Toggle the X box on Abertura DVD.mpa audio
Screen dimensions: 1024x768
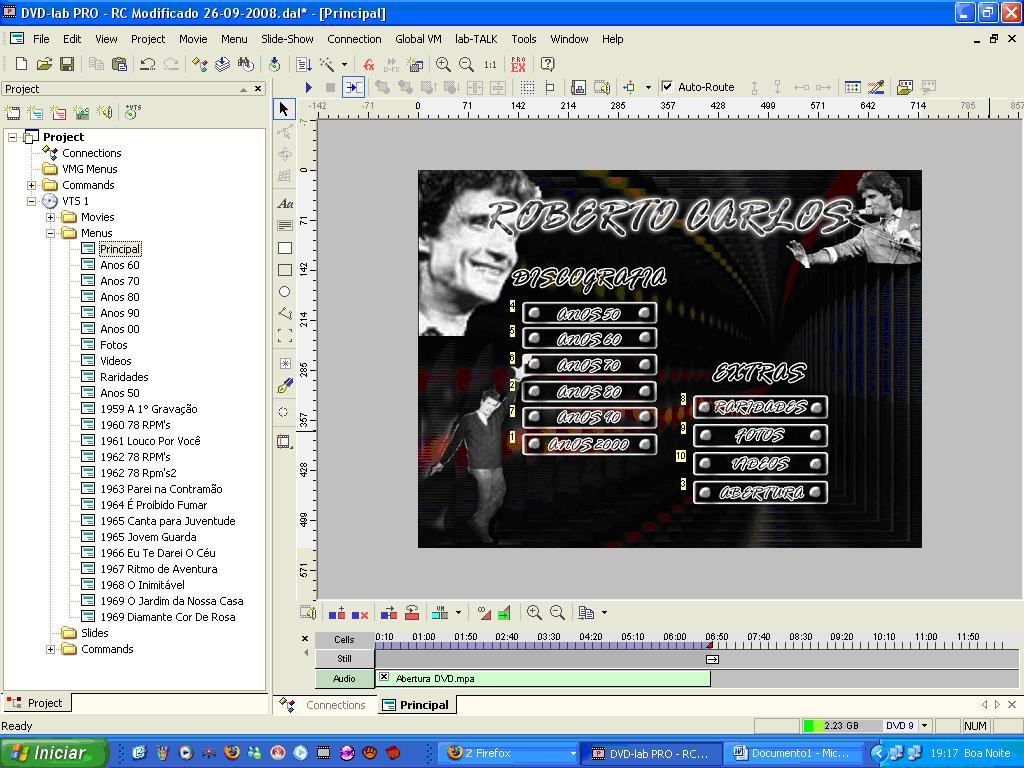384,677
